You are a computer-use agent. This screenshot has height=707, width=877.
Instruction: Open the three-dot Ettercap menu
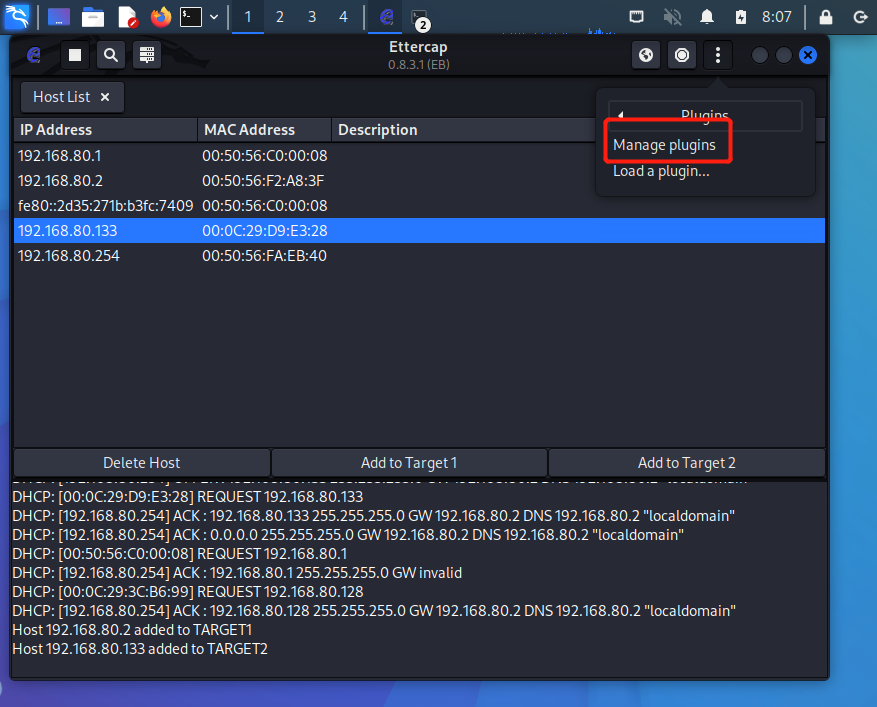[718, 55]
